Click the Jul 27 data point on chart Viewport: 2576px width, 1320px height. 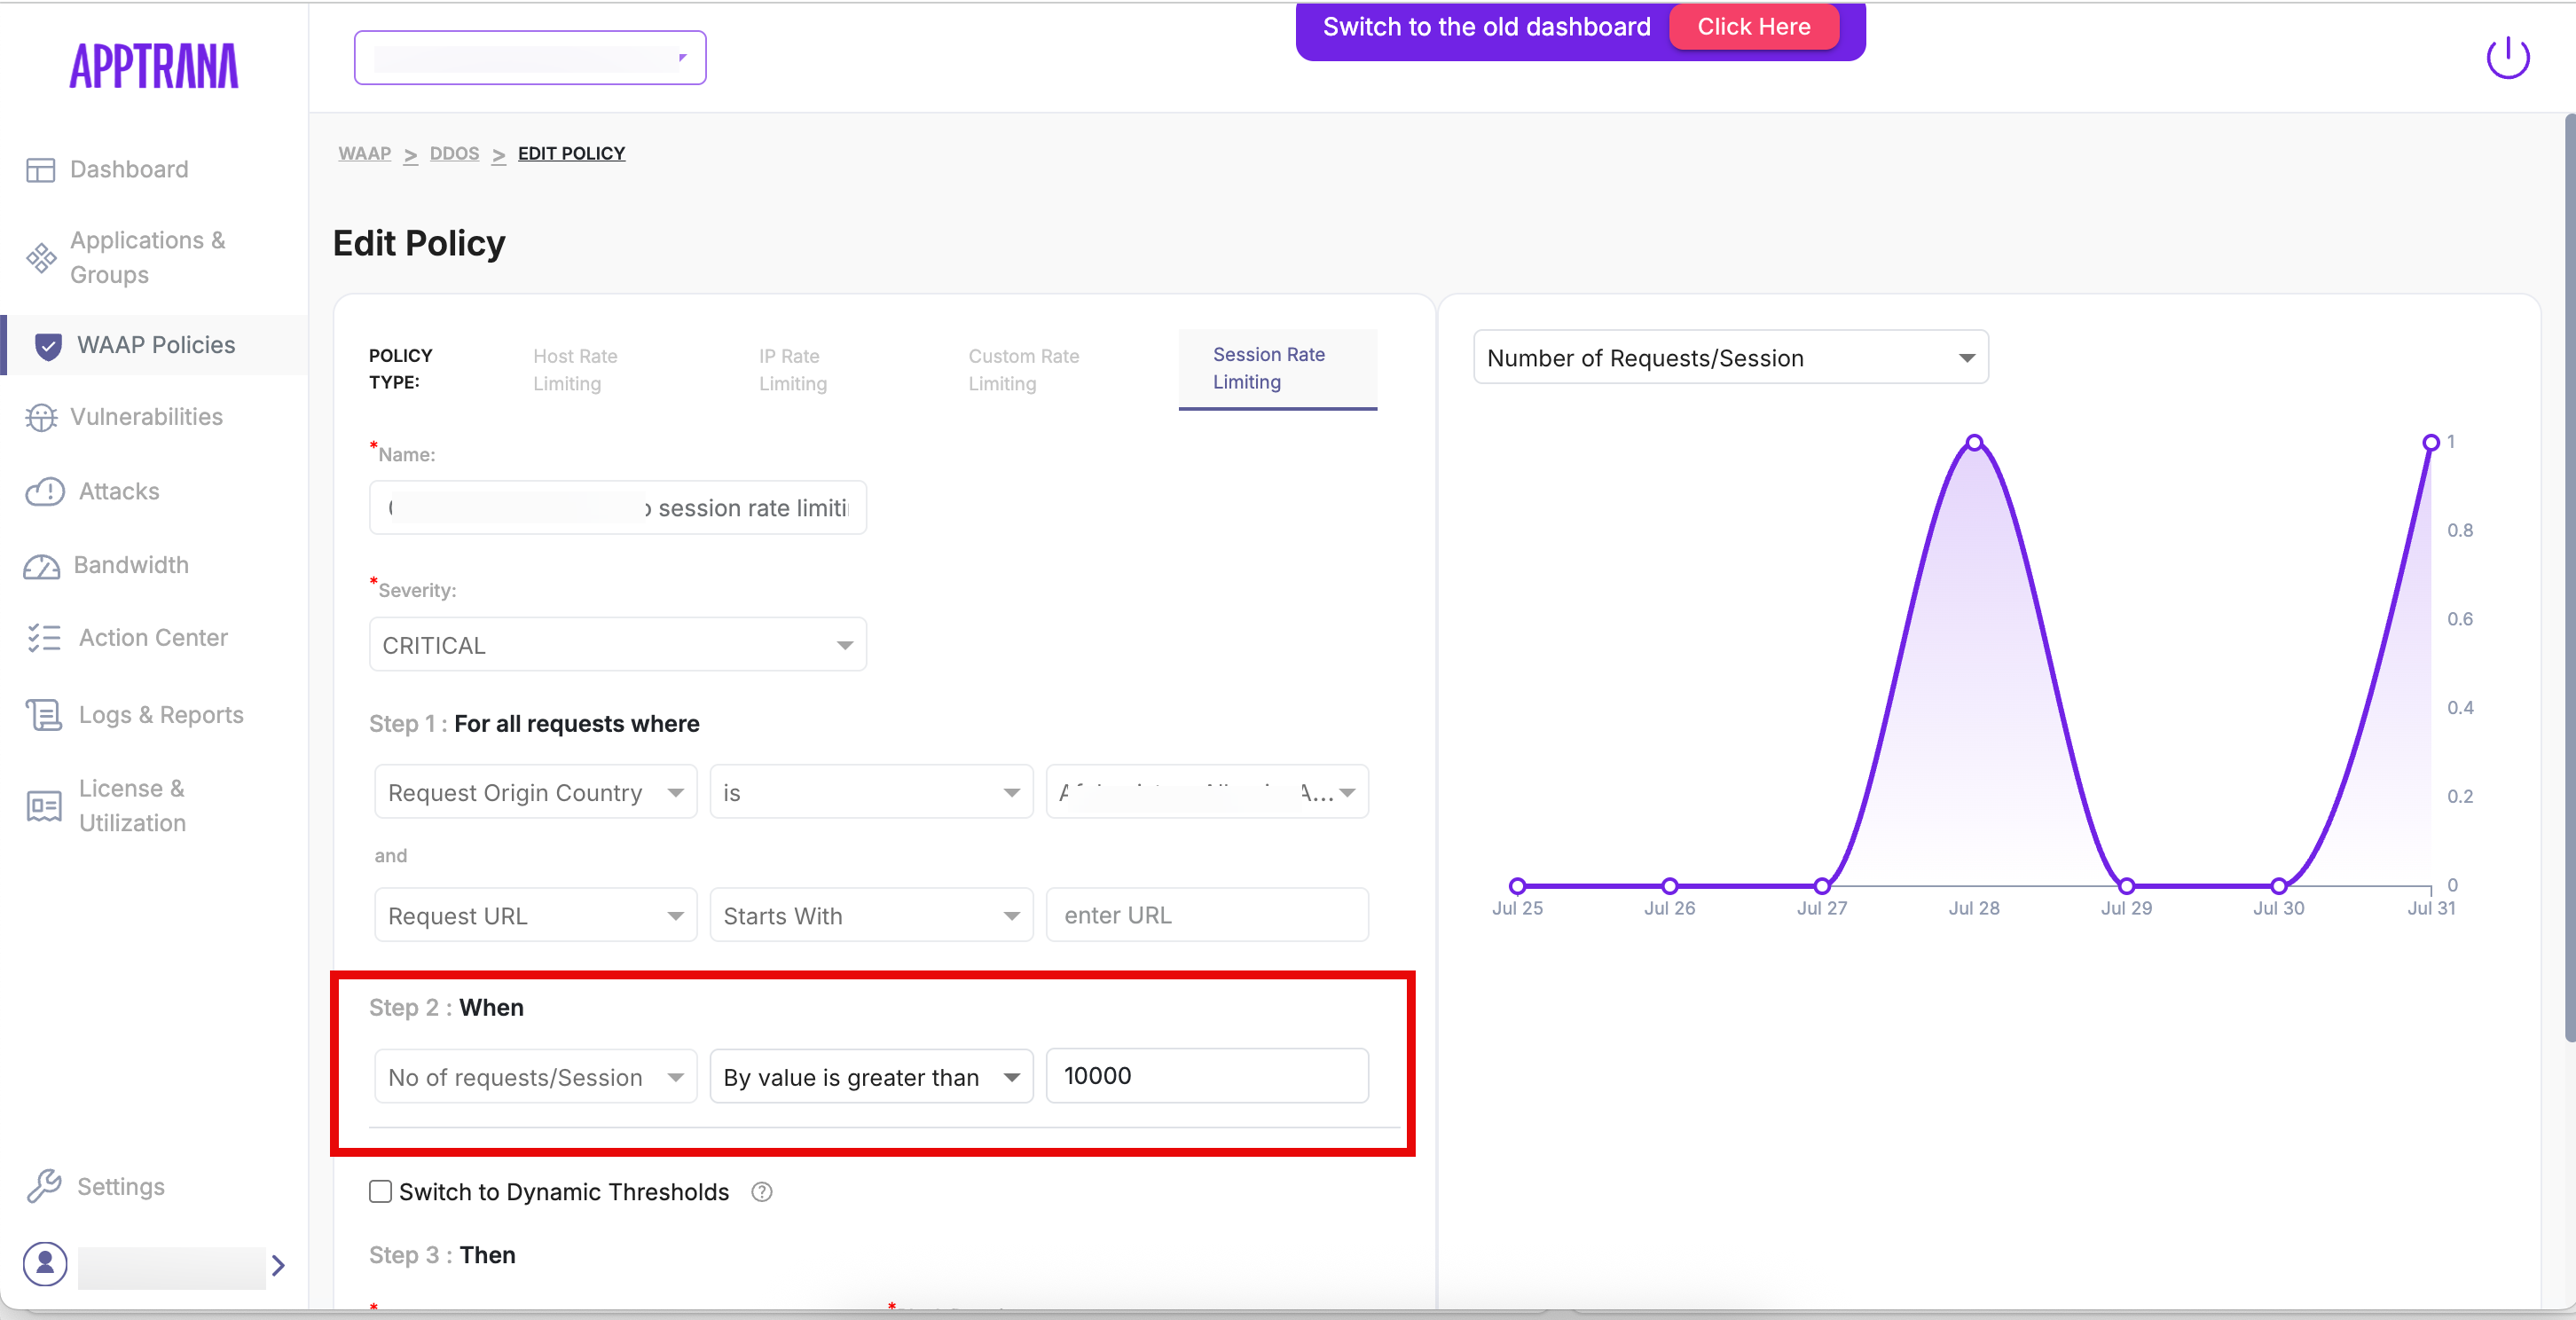(1822, 886)
